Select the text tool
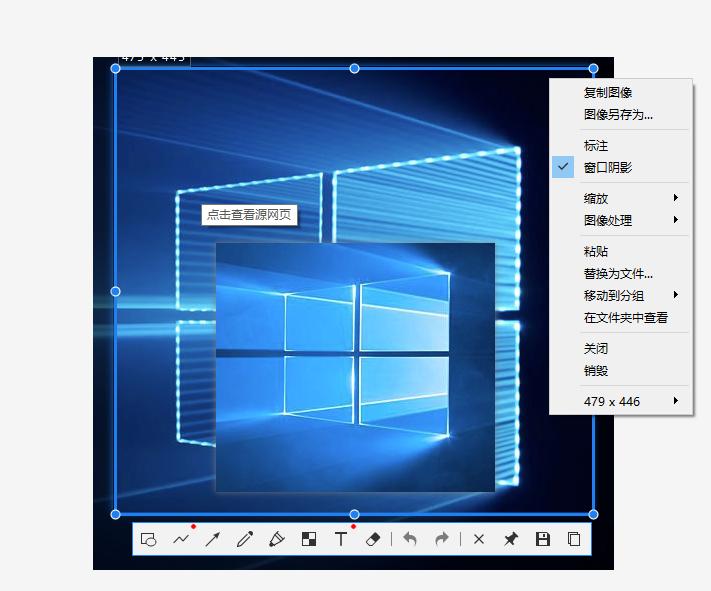711x591 pixels. [x=341, y=539]
